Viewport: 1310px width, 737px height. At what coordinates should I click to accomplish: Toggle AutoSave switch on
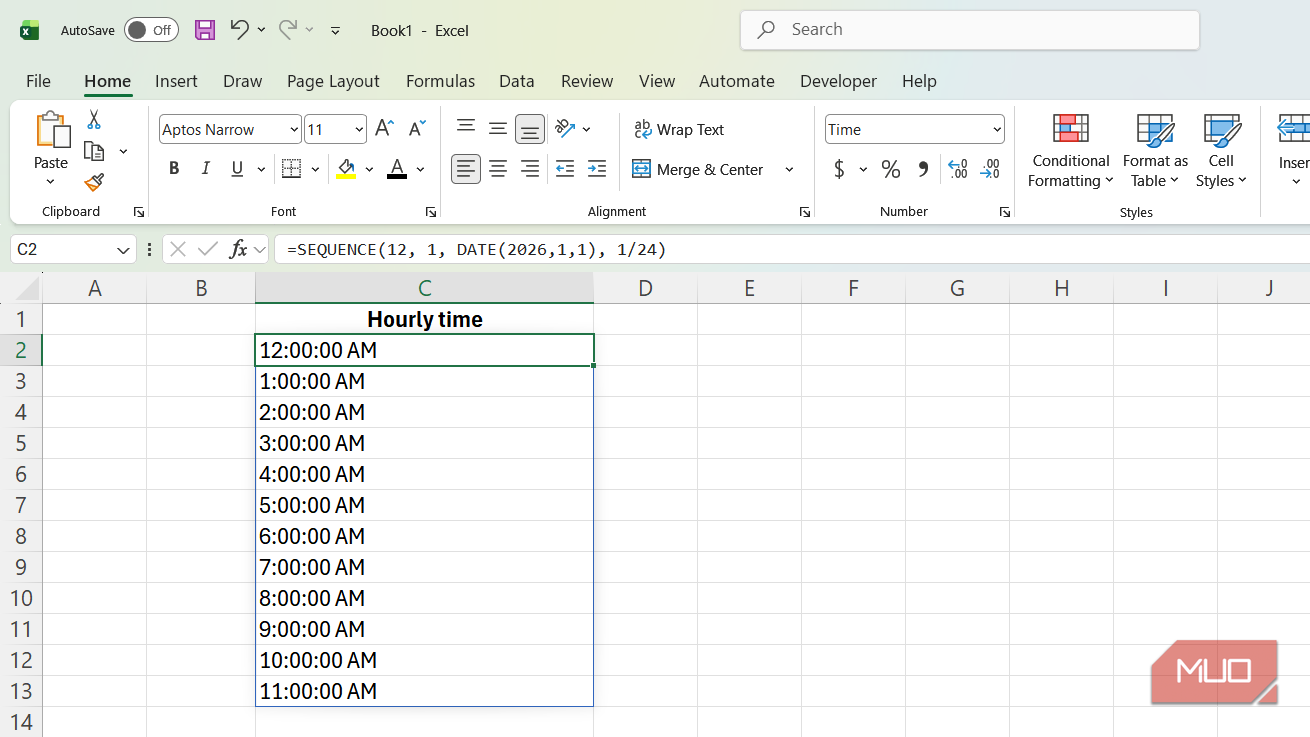(x=151, y=30)
